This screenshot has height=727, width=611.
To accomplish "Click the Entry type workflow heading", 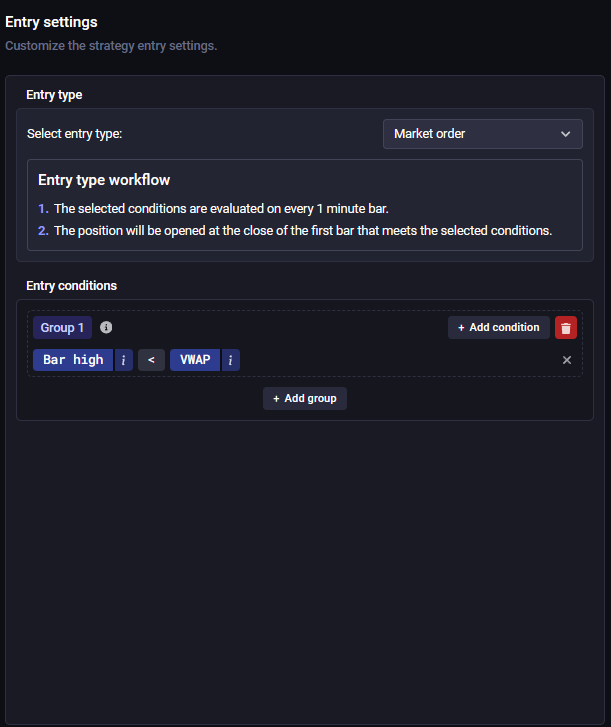I will tap(104, 180).
